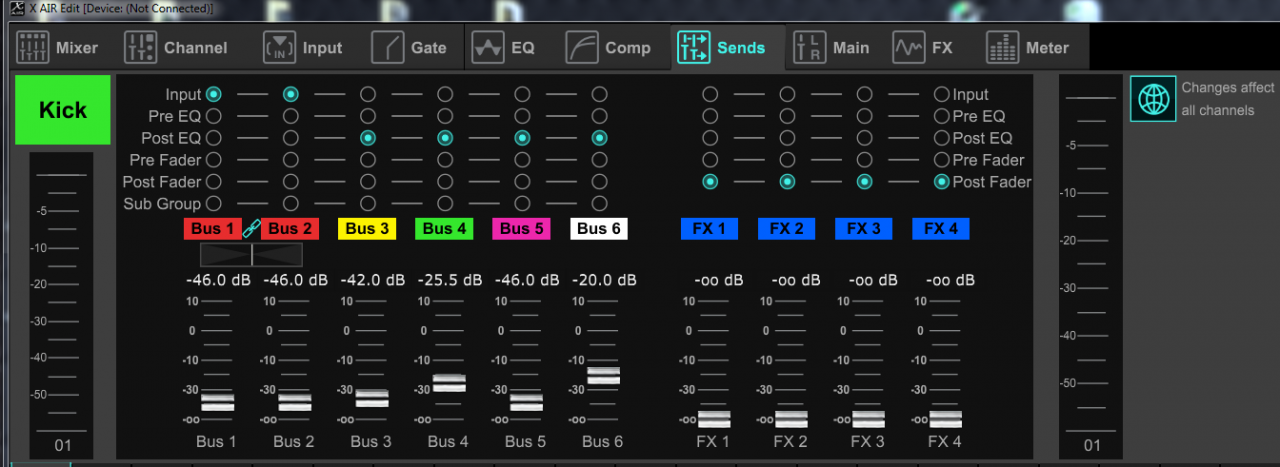Toggle the link icon between Bus 1 and Bus 2
The width and height of the screenshot is (1280, 467).
[x=251, y=229]
